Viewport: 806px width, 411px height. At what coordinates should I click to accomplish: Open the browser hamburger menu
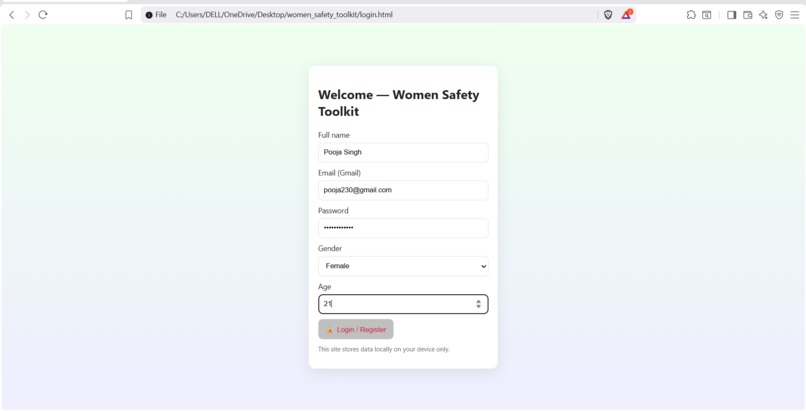(x=795, y=15)
